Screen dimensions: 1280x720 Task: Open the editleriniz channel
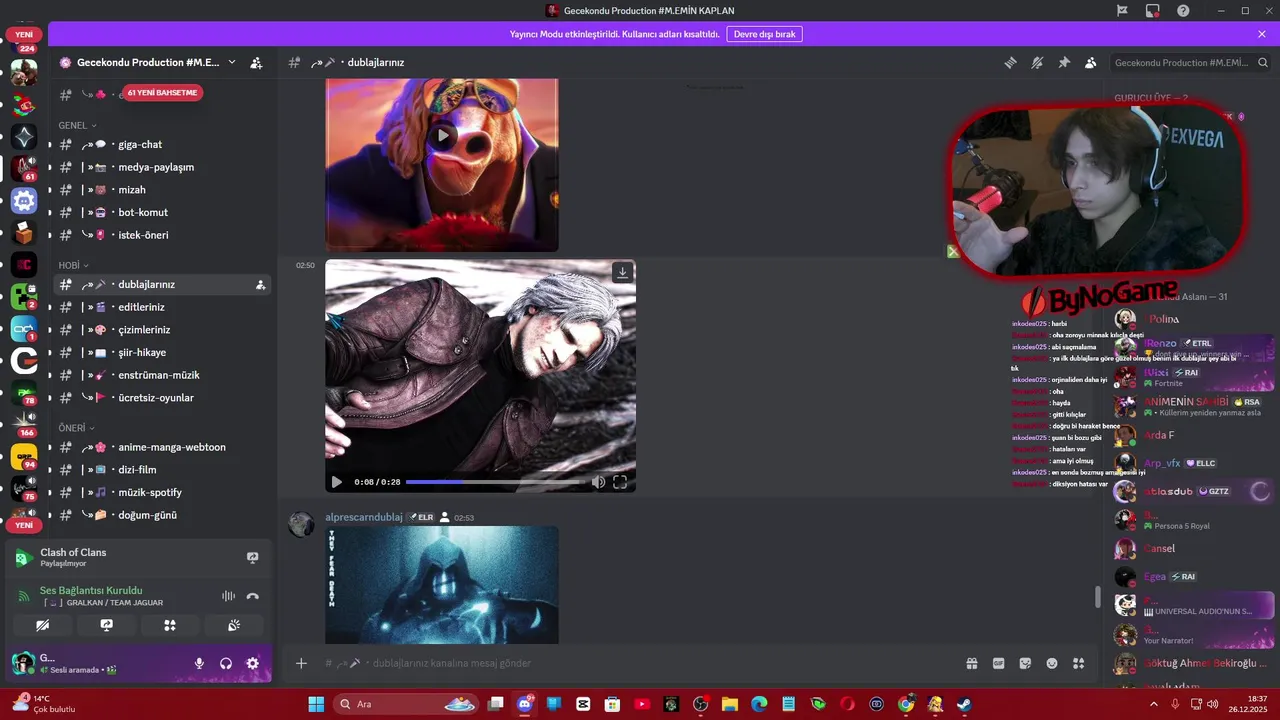point(162,307)
